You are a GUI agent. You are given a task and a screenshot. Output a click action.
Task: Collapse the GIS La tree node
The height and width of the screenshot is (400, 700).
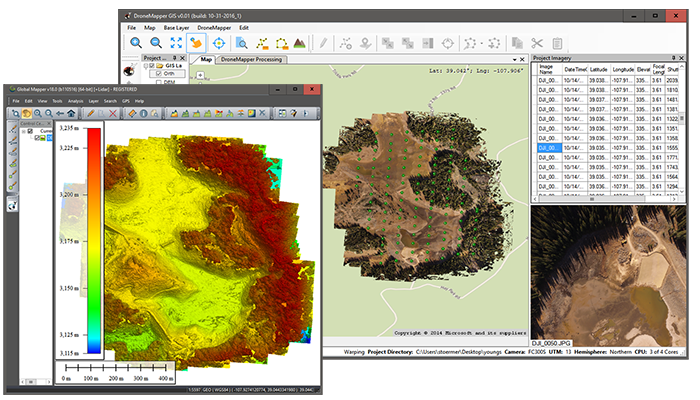click(146, 66)
